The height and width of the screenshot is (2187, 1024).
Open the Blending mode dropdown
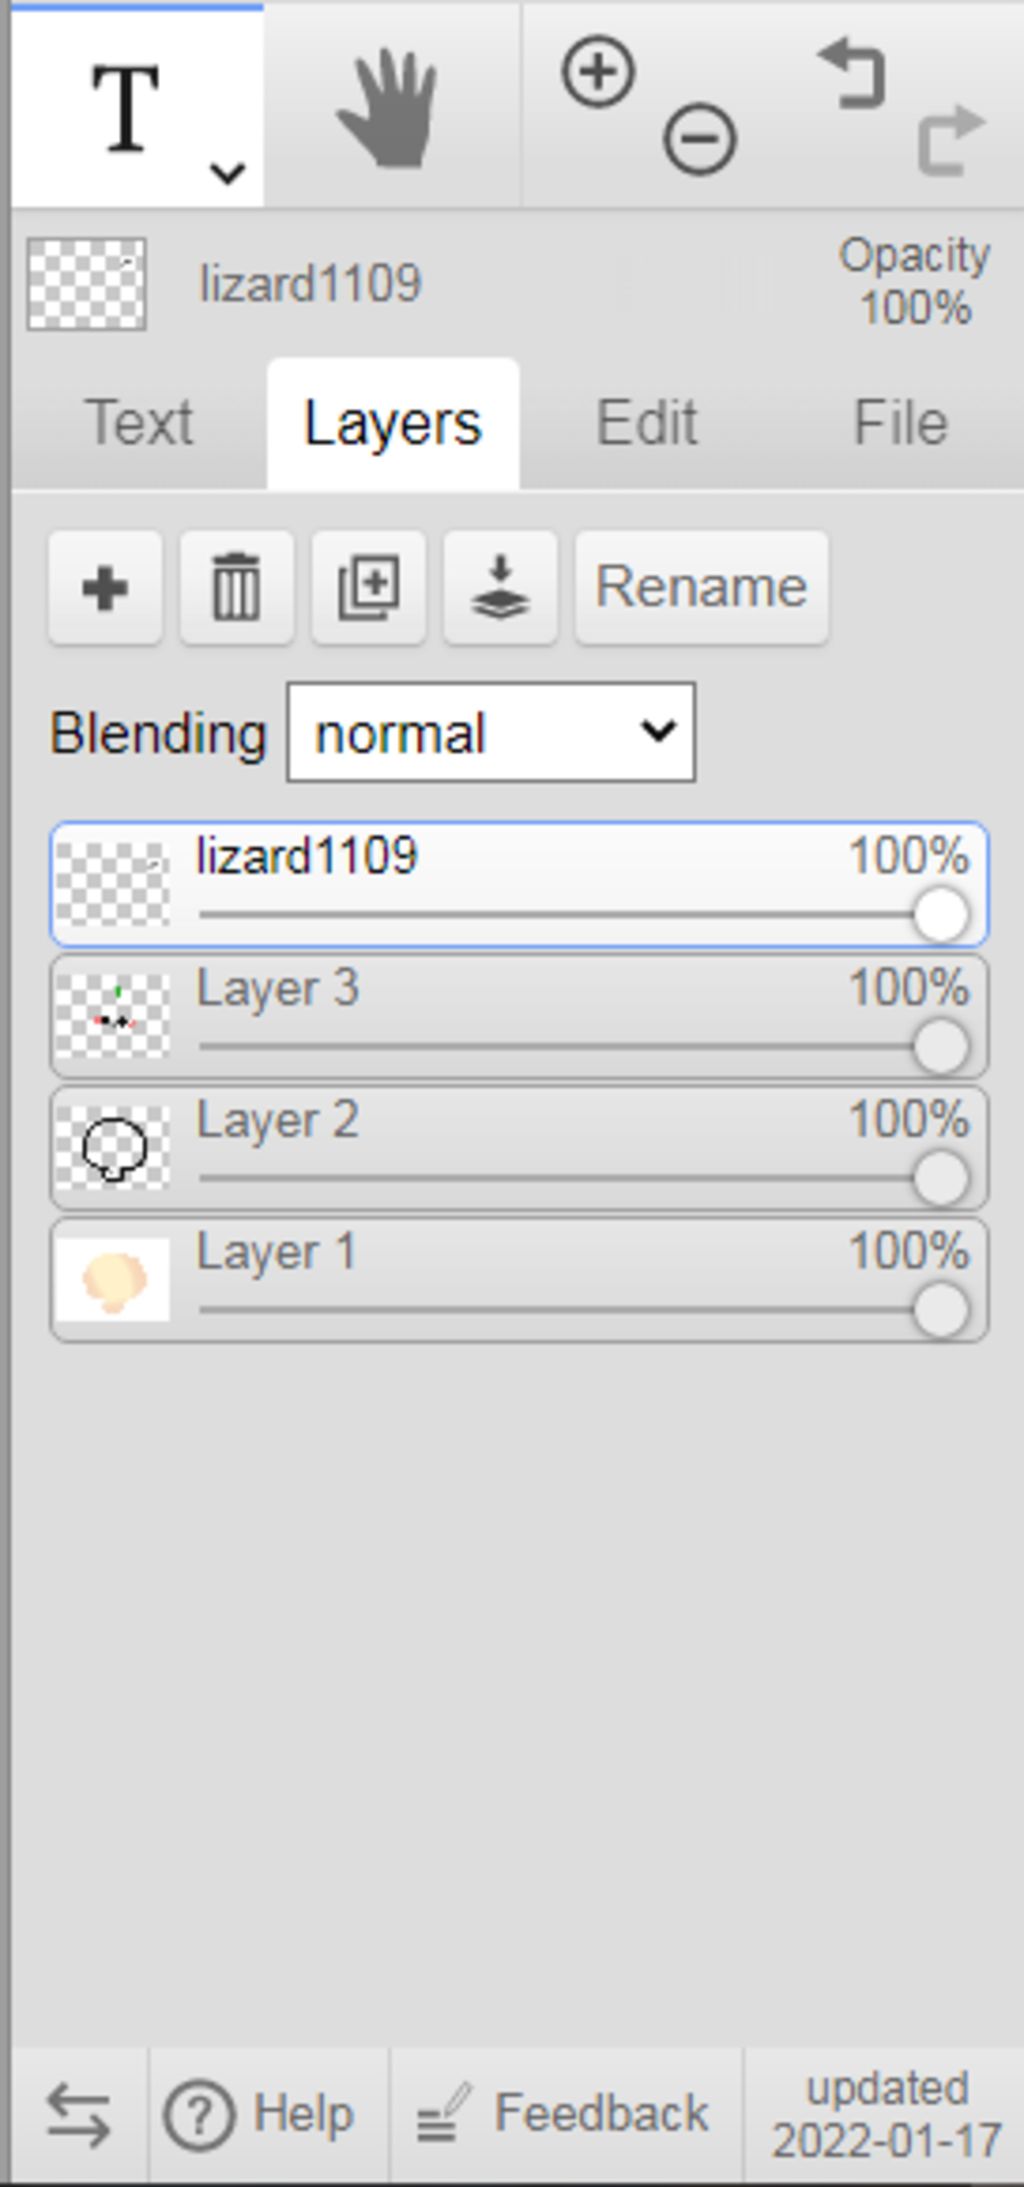[x=491, y=733]
